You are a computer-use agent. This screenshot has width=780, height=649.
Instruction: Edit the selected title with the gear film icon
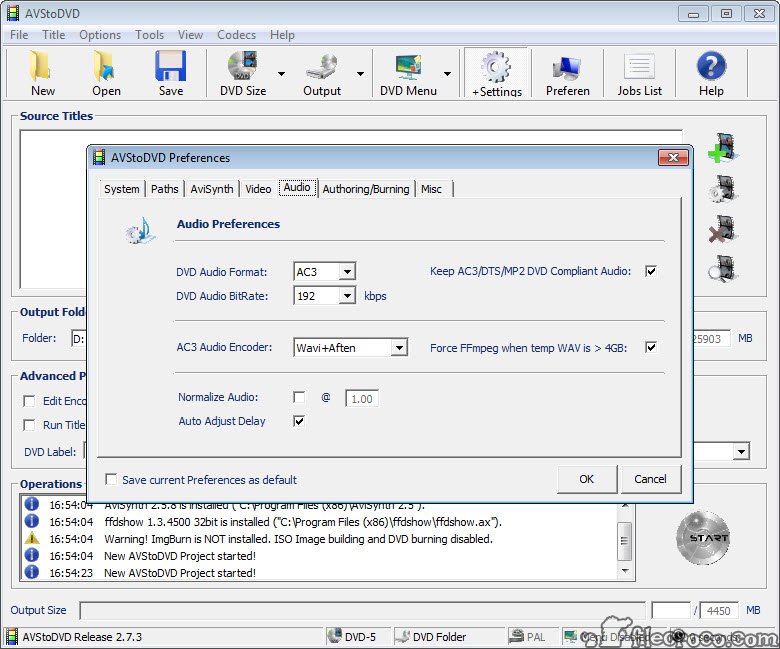click(x=723, y=188)
